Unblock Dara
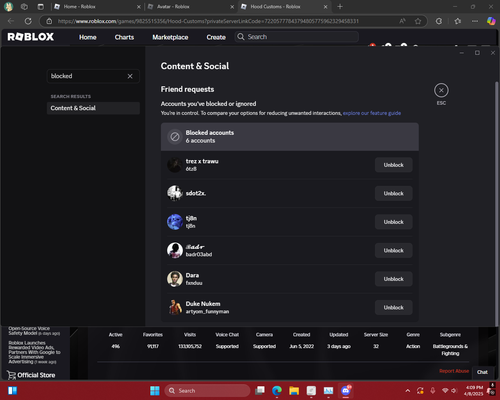The height and width of the screenshot is (400, 500). (393, 279)
